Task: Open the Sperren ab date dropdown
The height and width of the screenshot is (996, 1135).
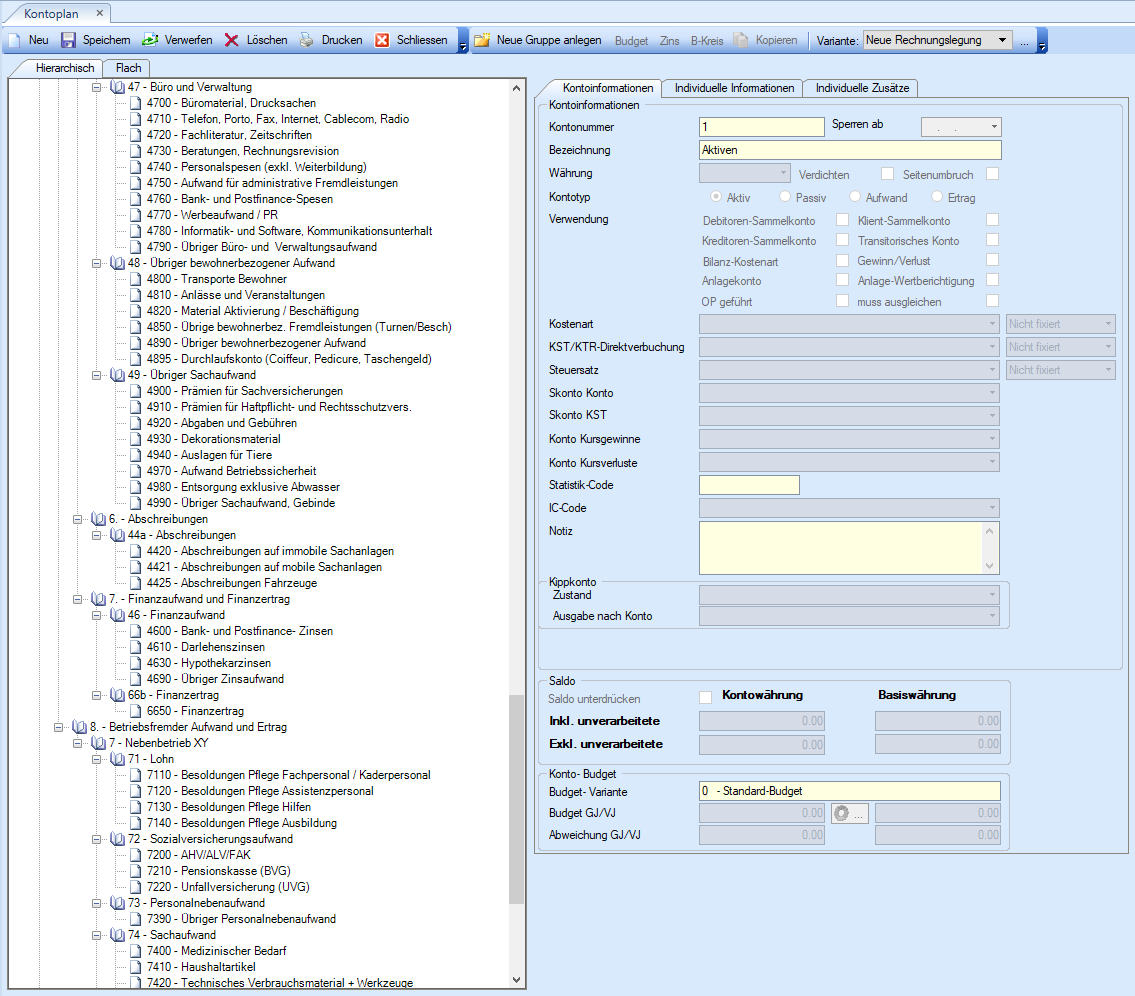Action: coord(995,127)
